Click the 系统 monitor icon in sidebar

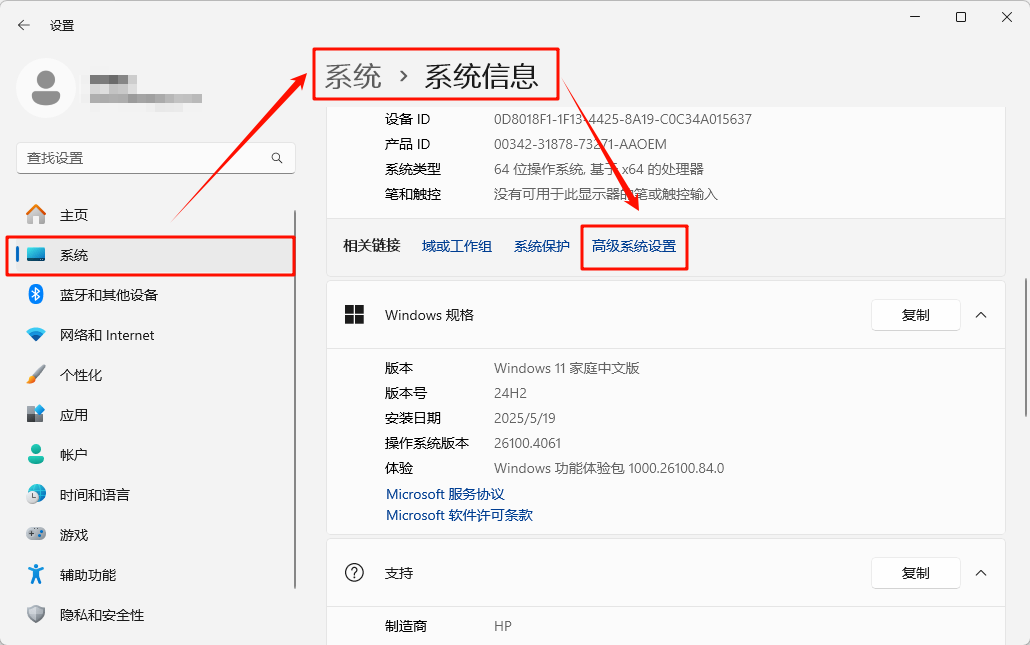click(36, 255)
